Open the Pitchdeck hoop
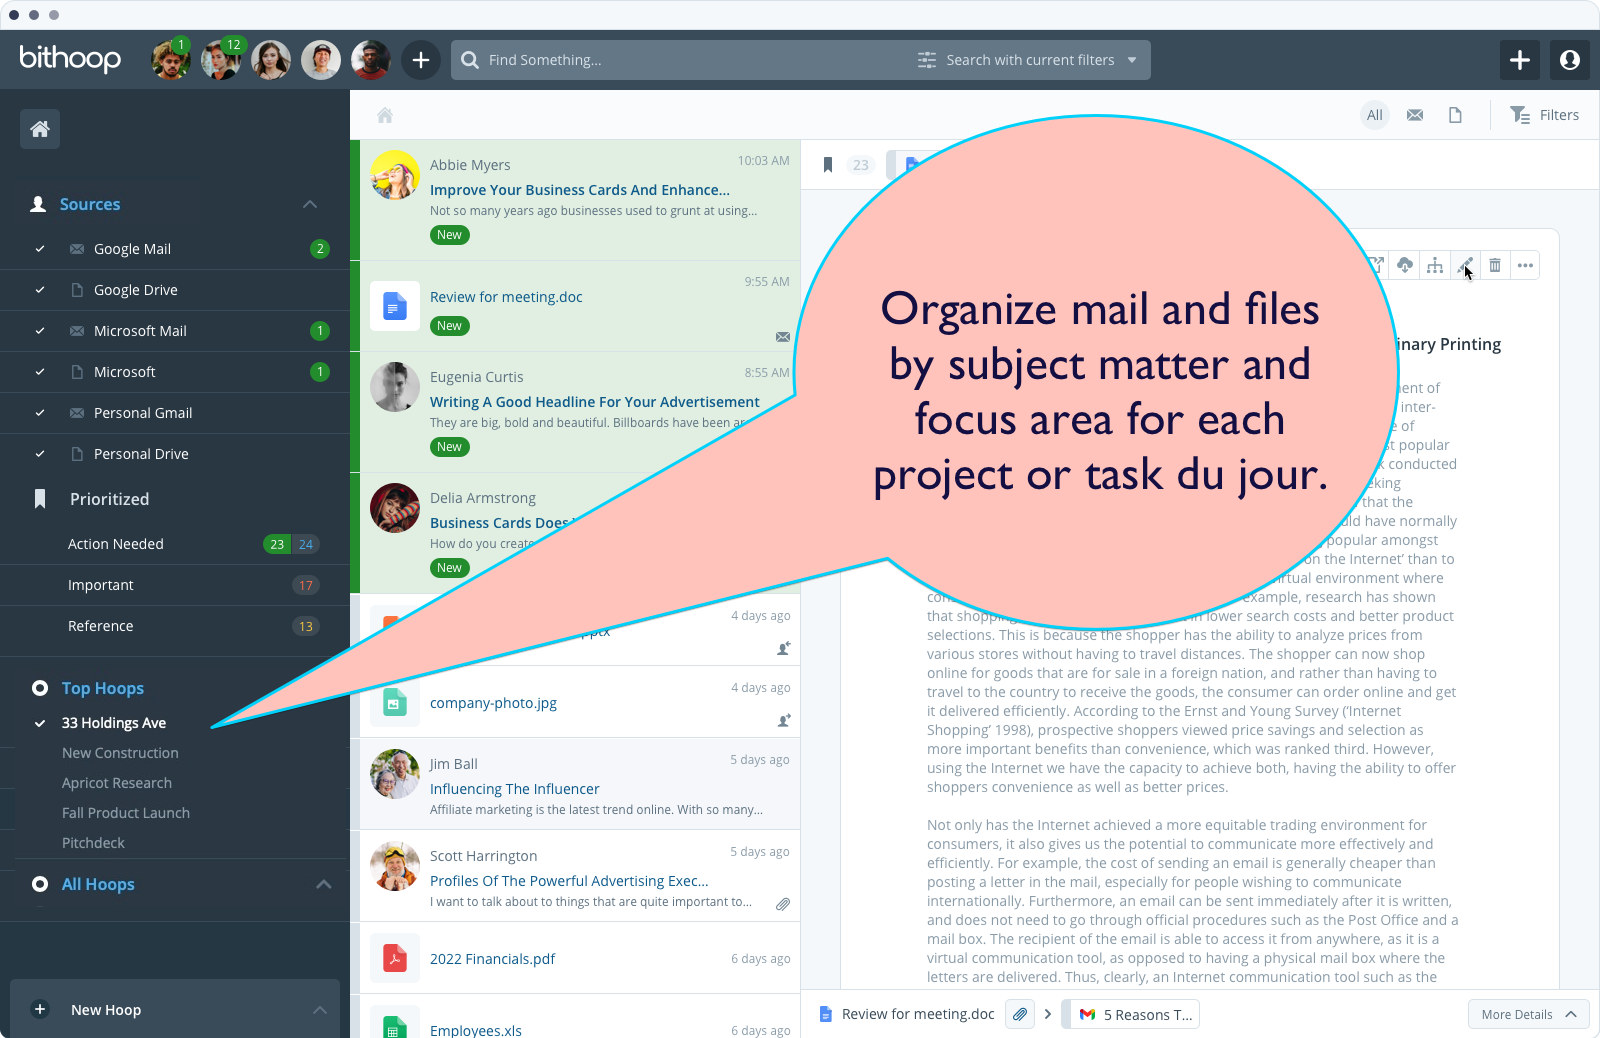The height and width of the screenshot is (1038, 1600). 93,843
